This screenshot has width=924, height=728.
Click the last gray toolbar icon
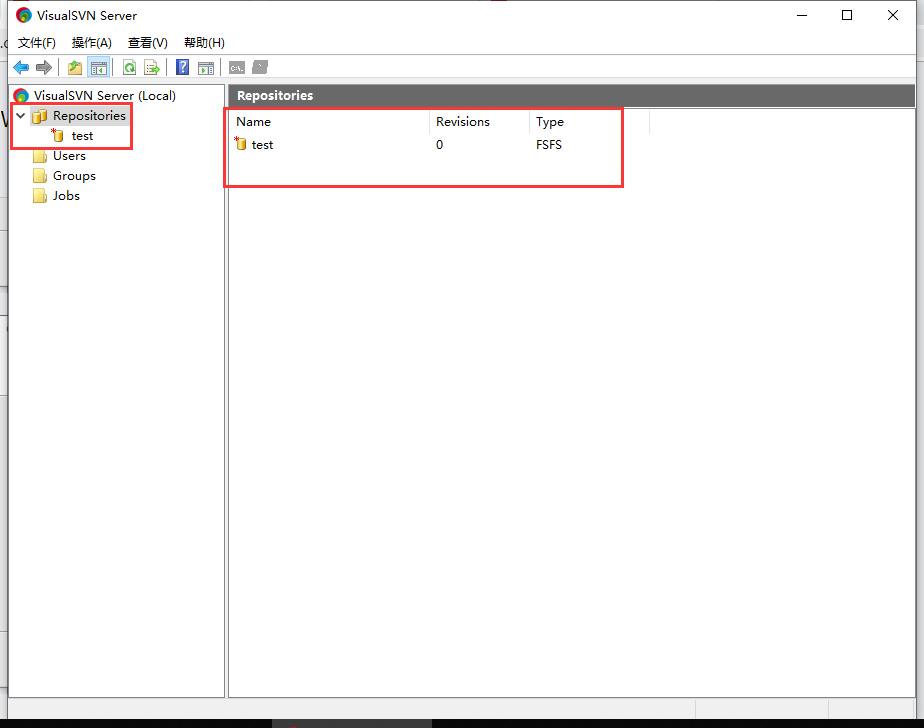pos(260,67)
